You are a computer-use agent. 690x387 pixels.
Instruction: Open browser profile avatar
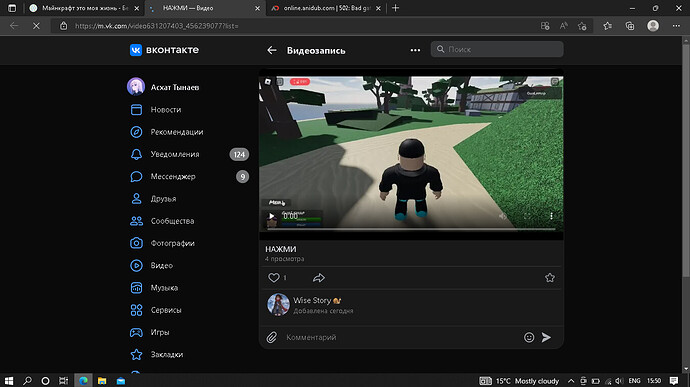coord(653,26)
